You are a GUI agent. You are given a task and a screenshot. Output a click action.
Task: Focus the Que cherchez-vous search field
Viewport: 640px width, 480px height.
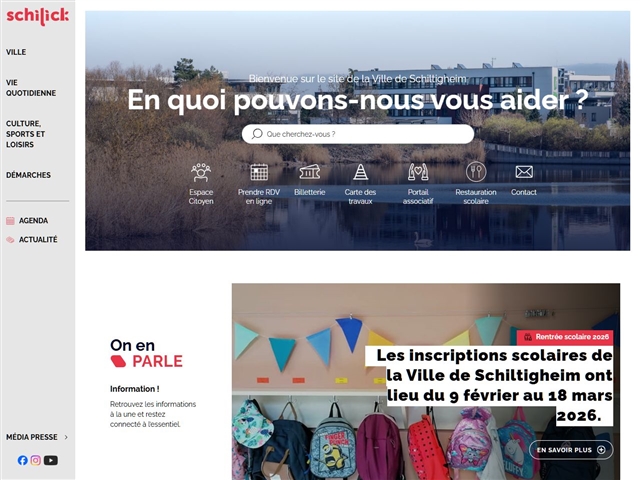point(358,134)
